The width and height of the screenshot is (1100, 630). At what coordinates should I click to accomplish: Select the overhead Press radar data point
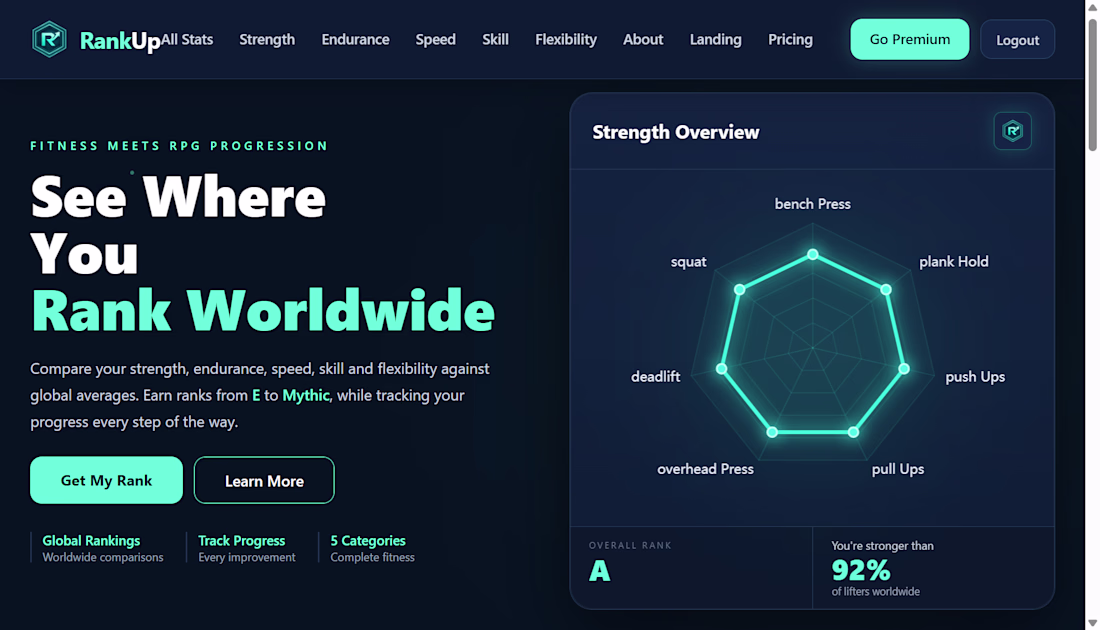772,432
